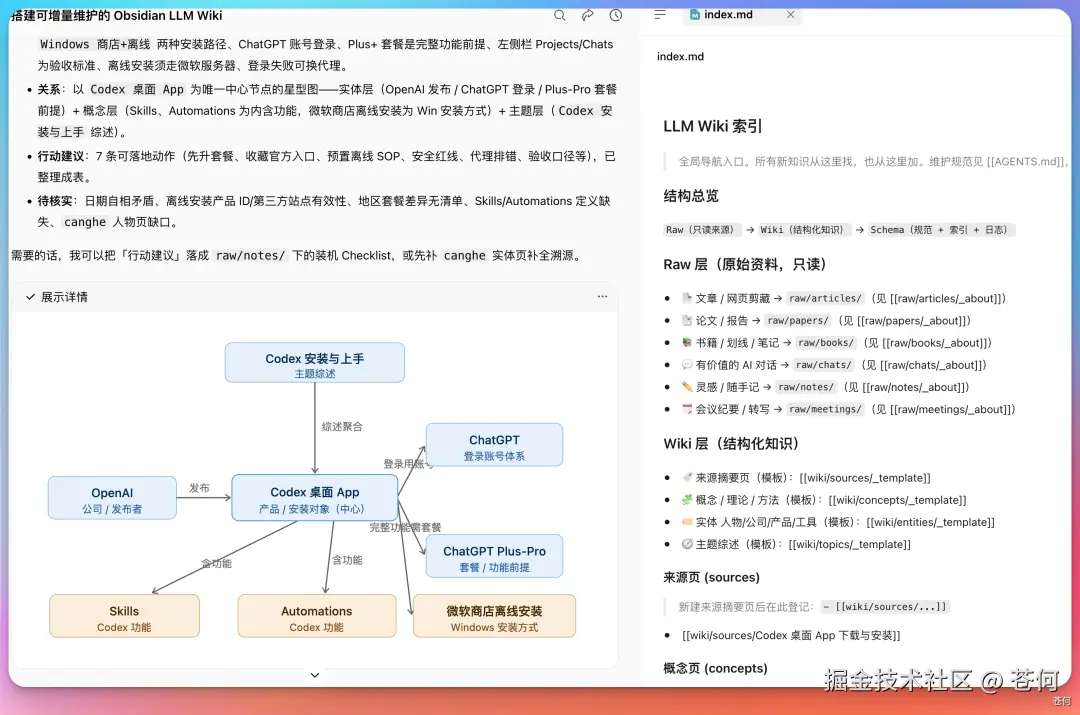The width and height of the screenshot is (1080, 715).
Task: Switch to the index.md tab
Action: tap(741, 14)
